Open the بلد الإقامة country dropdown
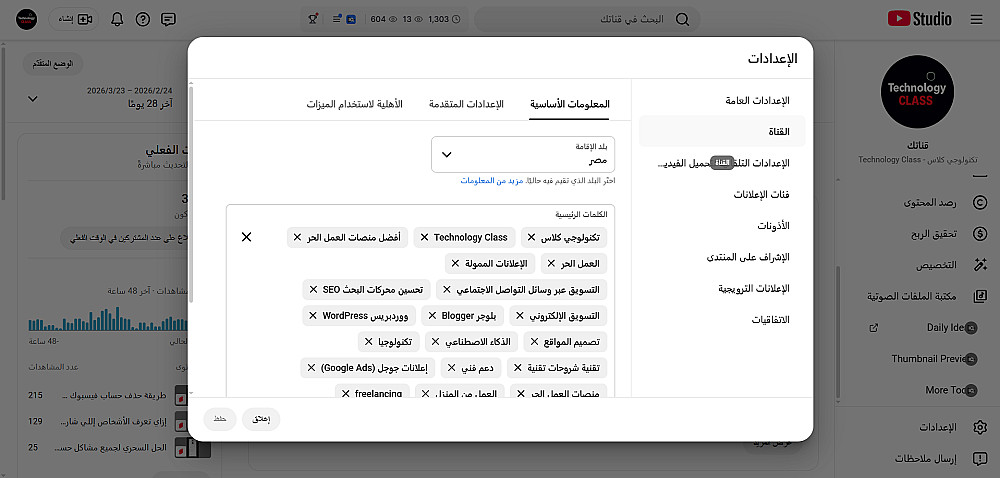 coord(523,154)
